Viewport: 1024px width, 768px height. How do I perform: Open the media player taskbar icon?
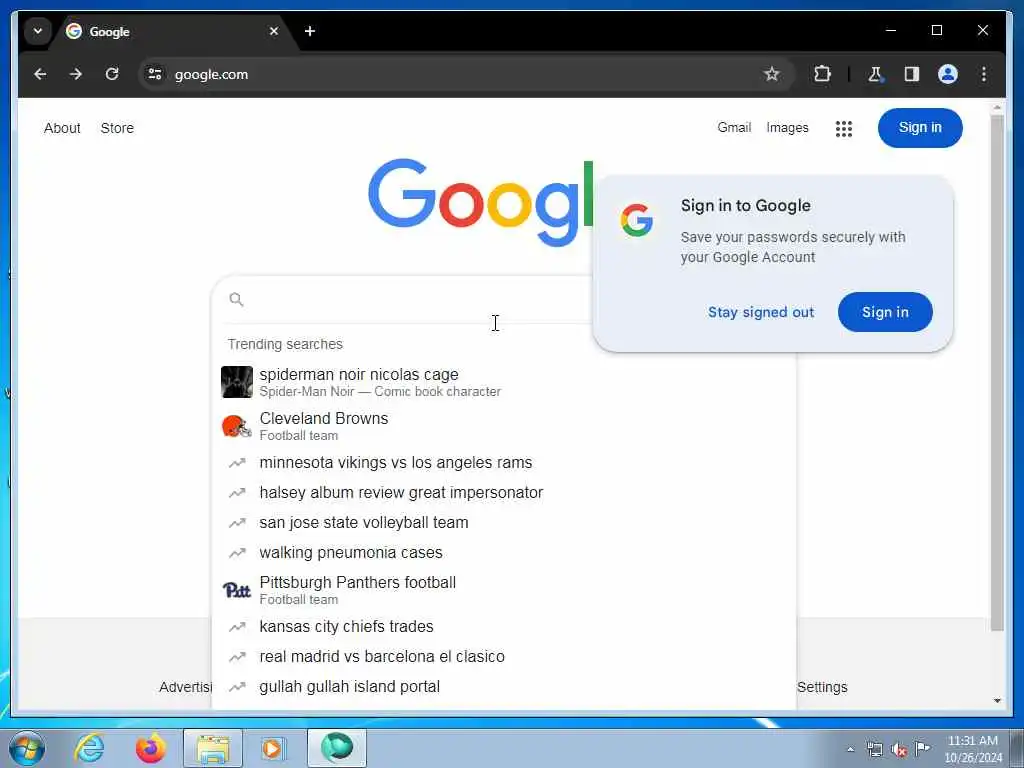272,748
